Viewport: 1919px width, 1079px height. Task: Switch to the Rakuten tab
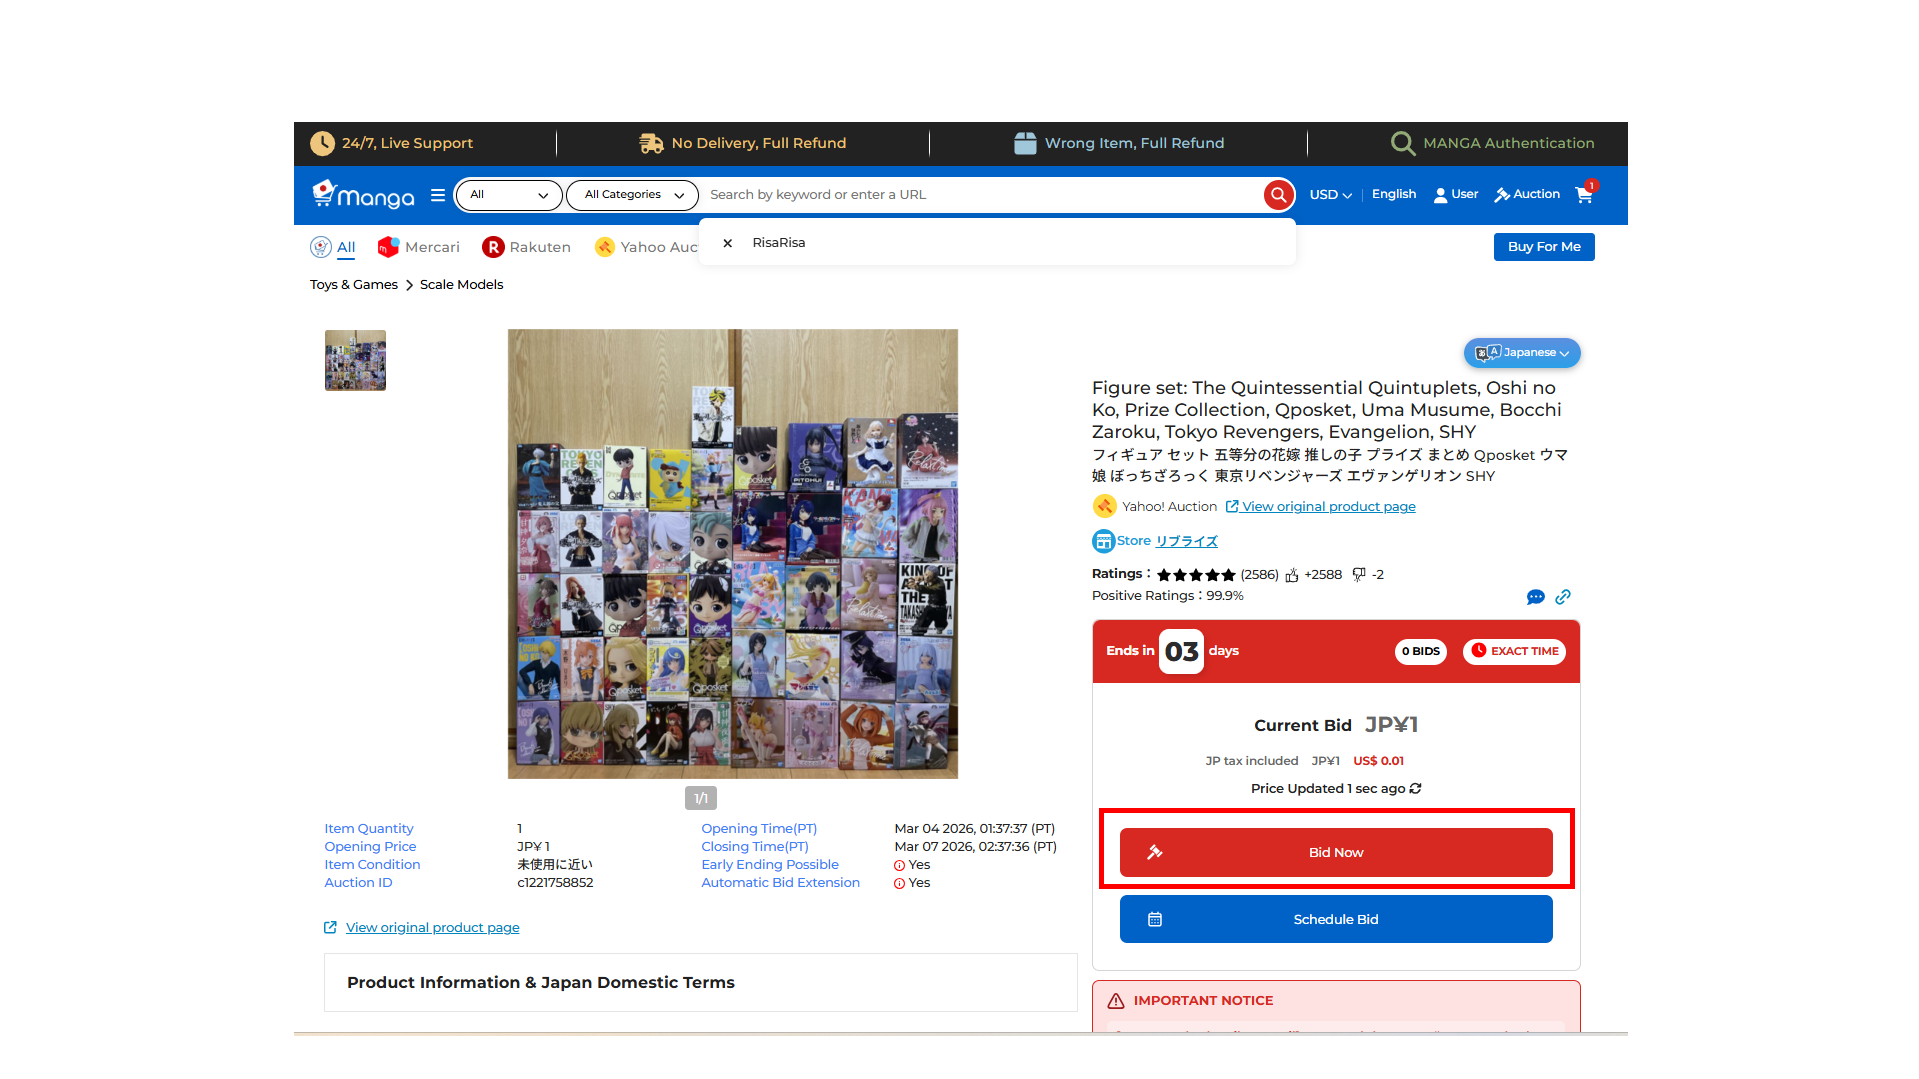(x=526, y=247)
